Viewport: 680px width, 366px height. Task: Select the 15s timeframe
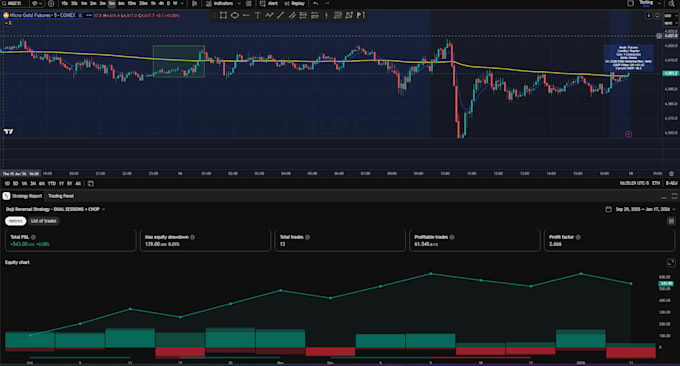pos(65,3)
